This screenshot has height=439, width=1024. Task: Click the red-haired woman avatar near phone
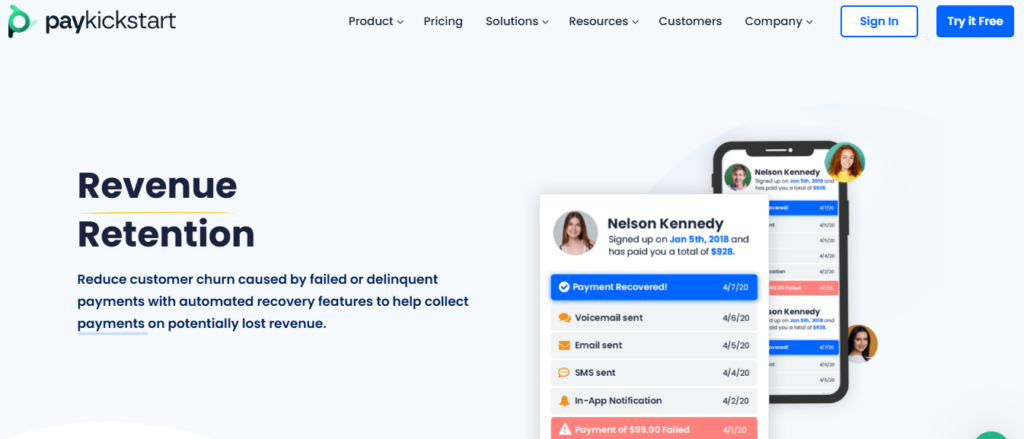(845, 162)
